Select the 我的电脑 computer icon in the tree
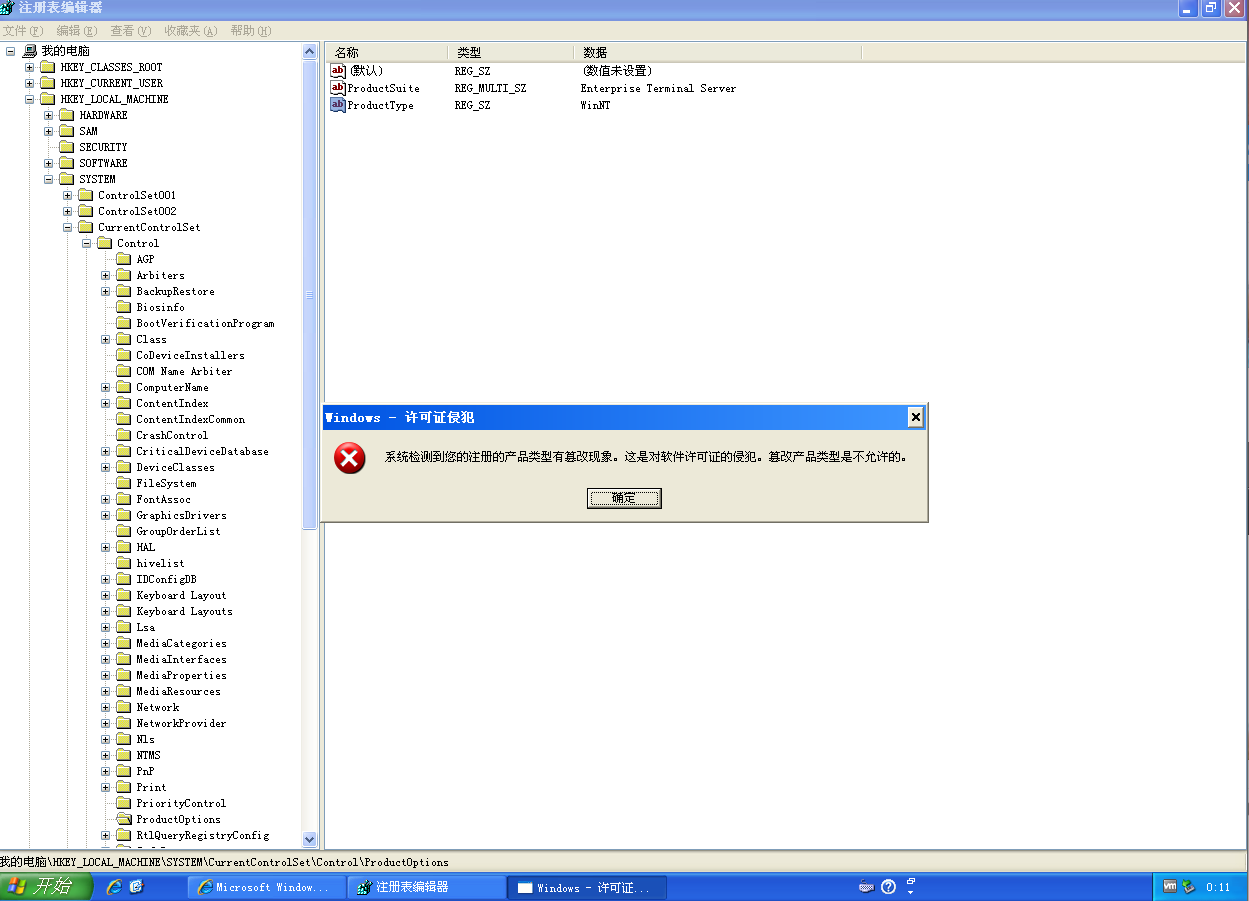The image size is (1249, 901). coord(30,50)
